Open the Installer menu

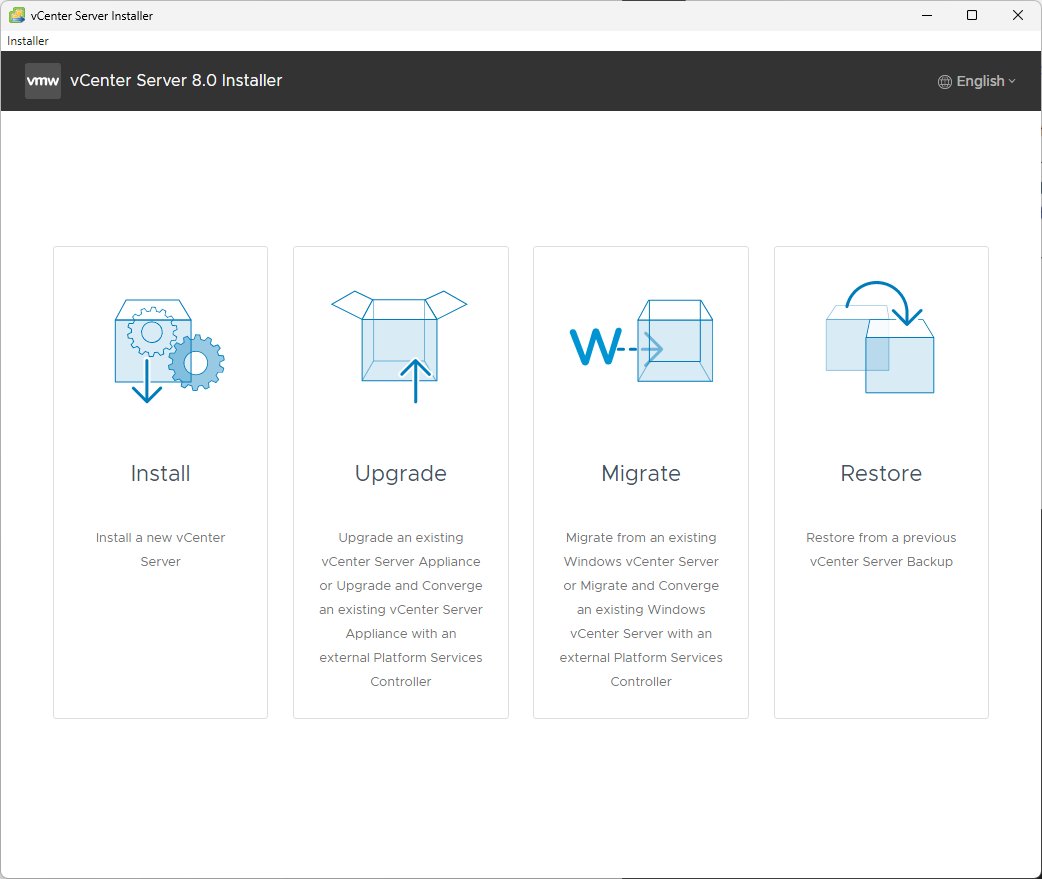tap(28, 41)
